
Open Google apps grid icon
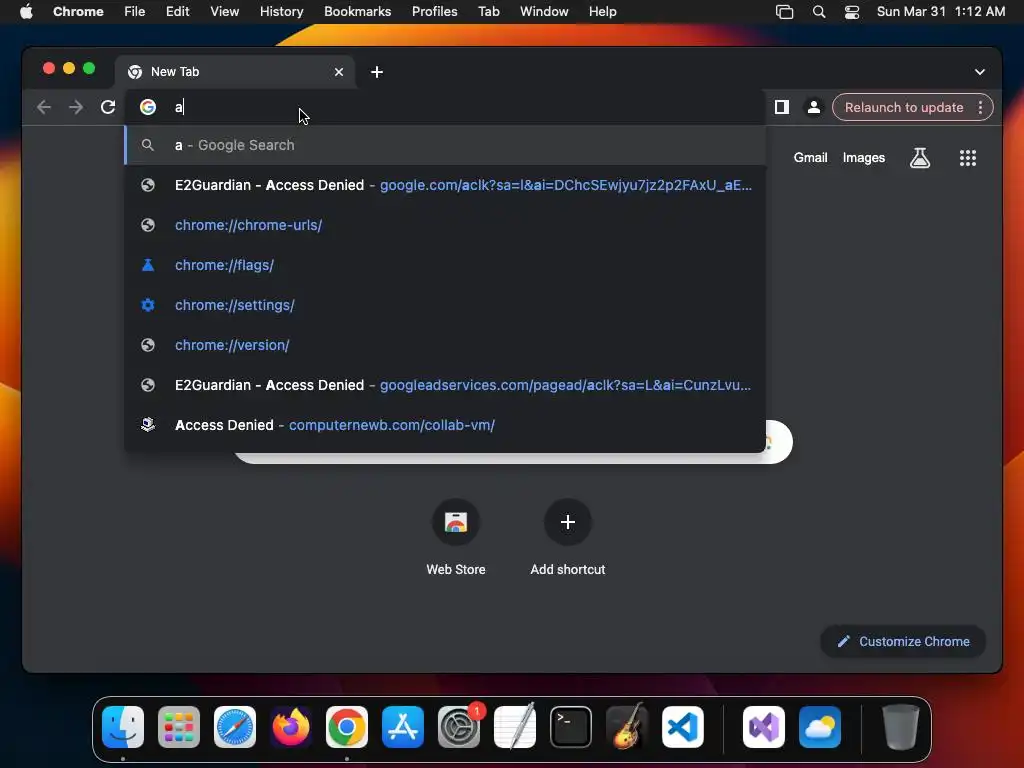(x=968, y=158)
